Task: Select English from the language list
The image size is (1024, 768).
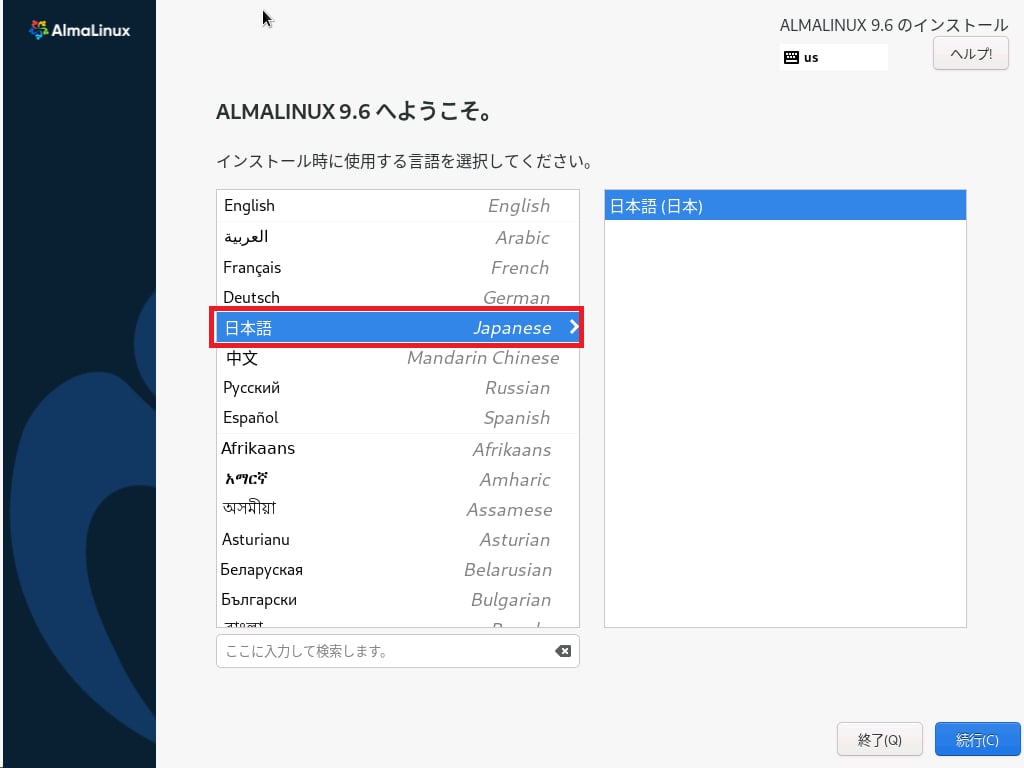Action: click(397, 206)
